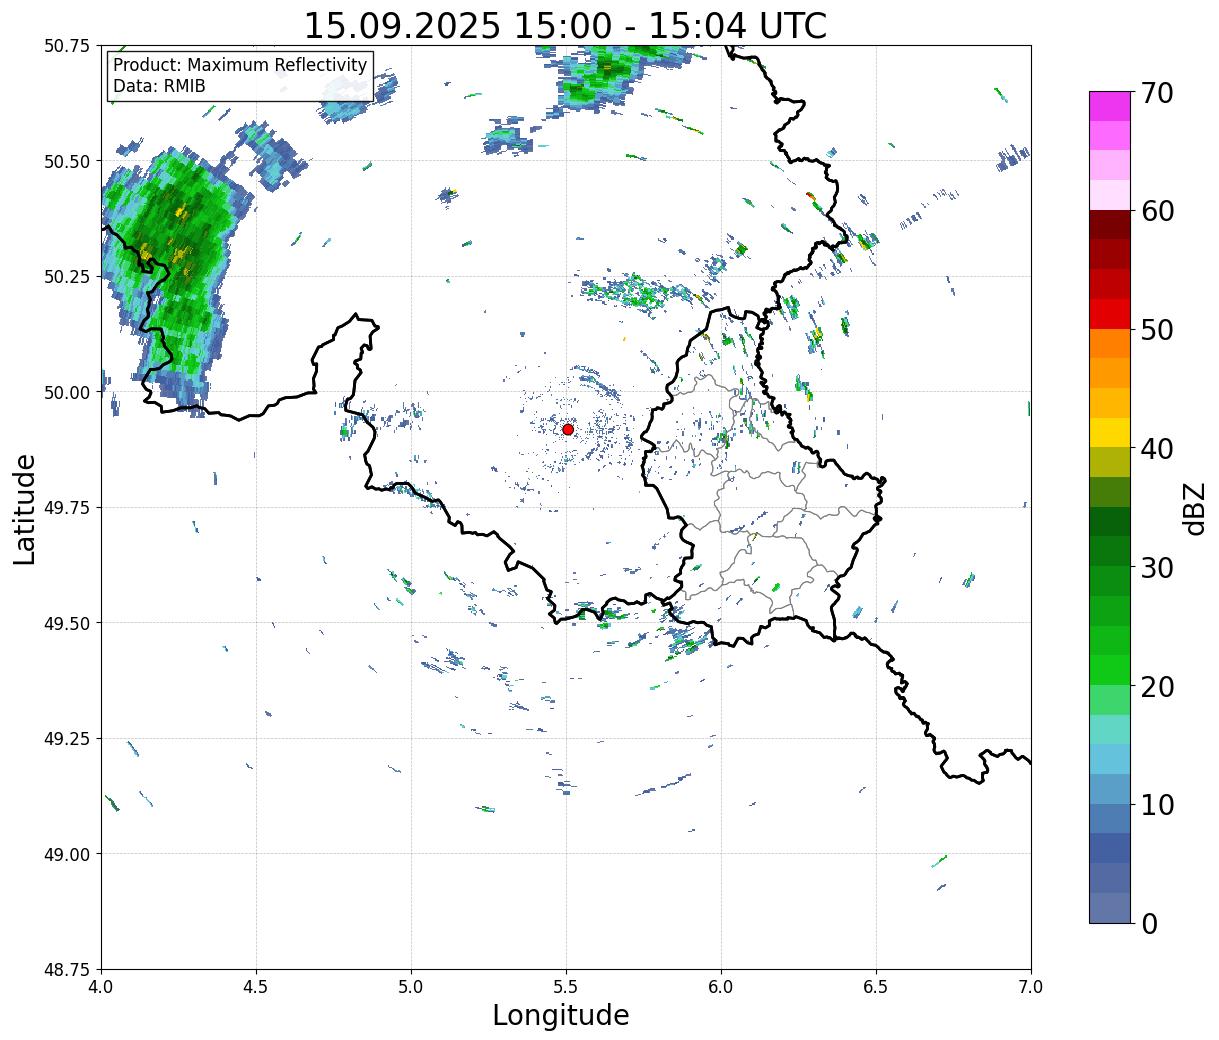
Task: Click the bottom grey-blue colorbar segment
Action: (x=1110, y=907)
